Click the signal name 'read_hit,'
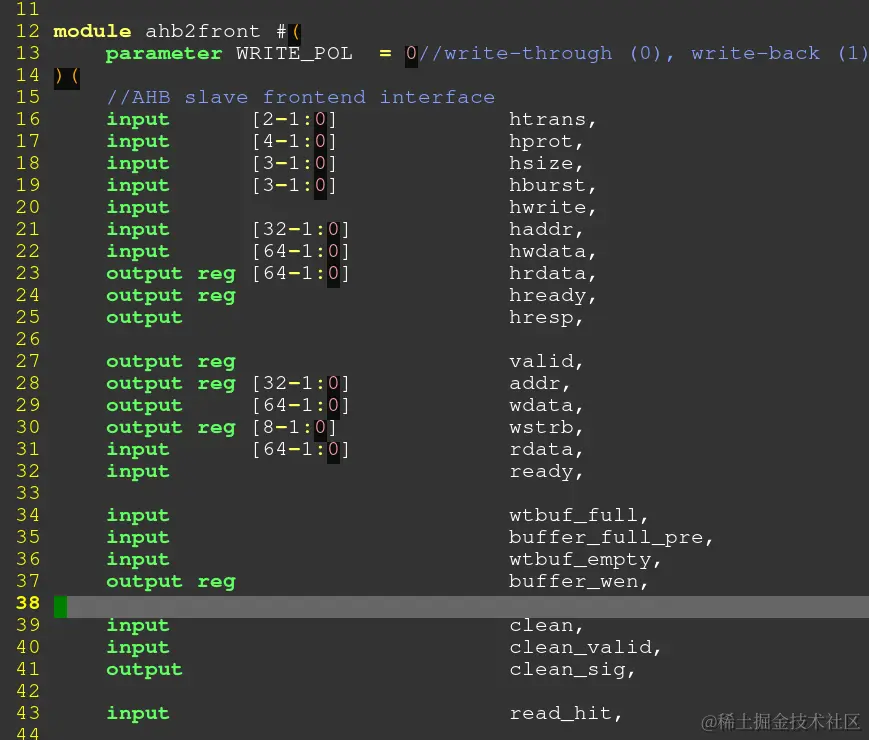 [565, 713]
